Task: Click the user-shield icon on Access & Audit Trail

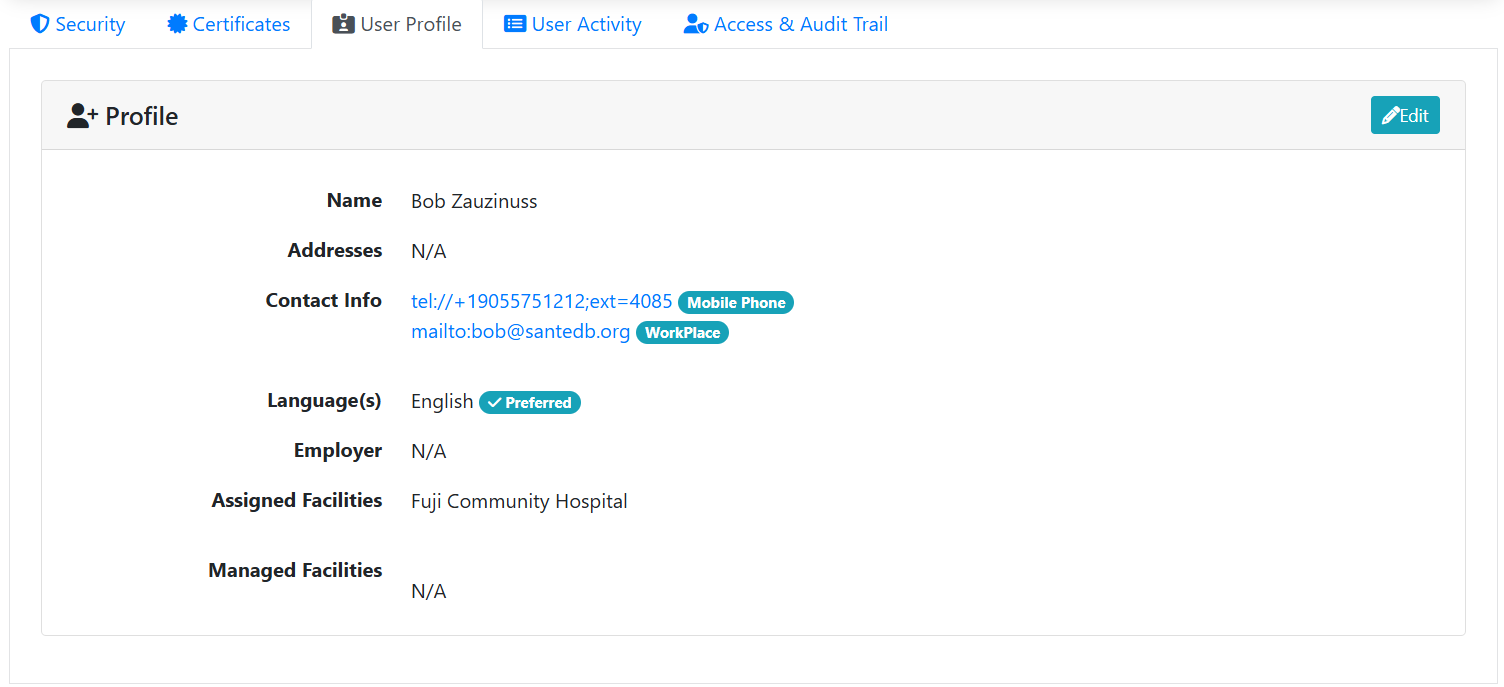Action: (696, 24)
